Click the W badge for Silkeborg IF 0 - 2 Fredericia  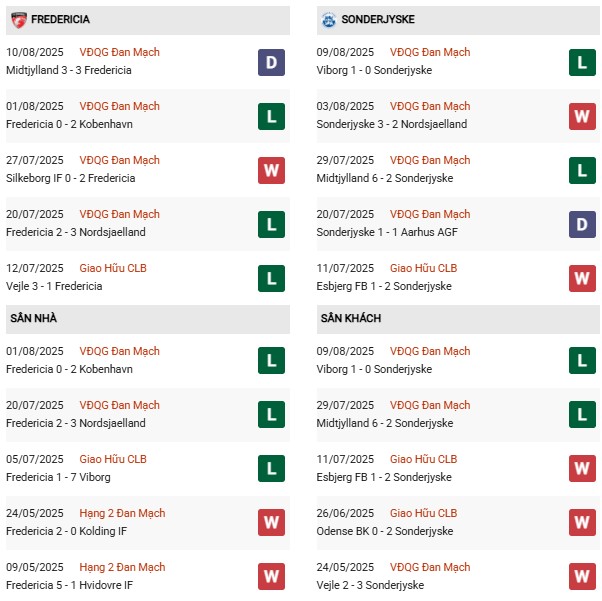pos(271,170)
